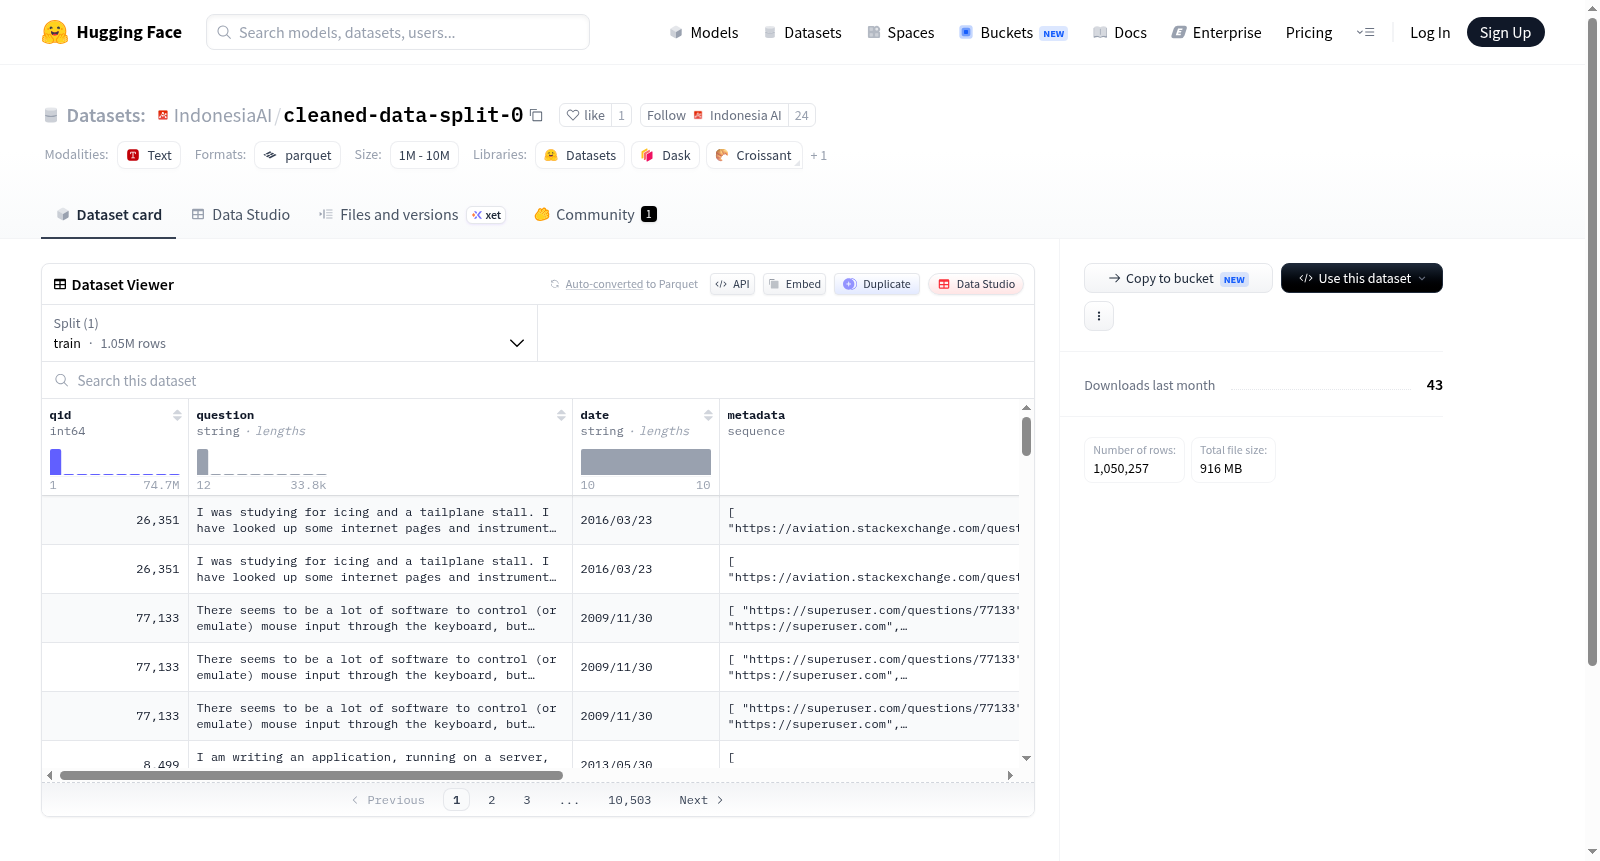The image size is (1600, 861).
Task: Open the Use this dataset dropdown
Action: [1362, 278]
